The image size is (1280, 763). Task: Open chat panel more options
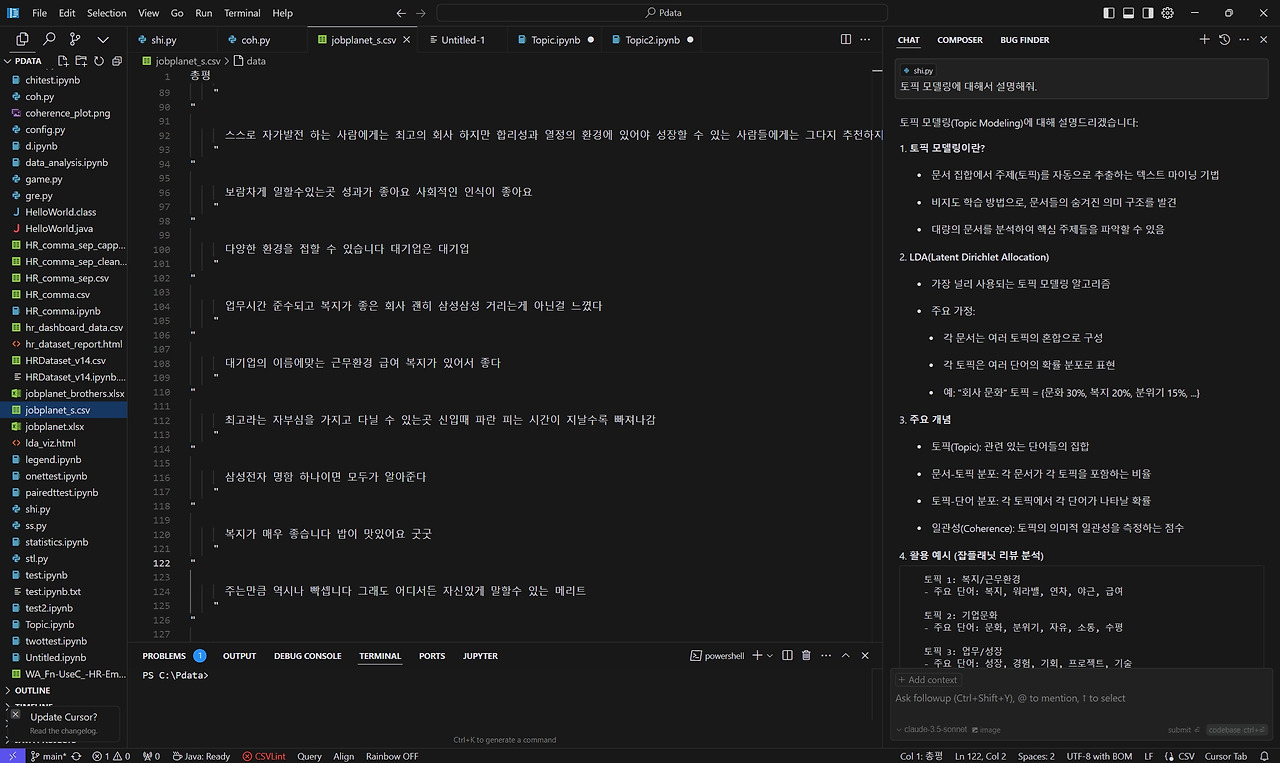click(1245, 39)
